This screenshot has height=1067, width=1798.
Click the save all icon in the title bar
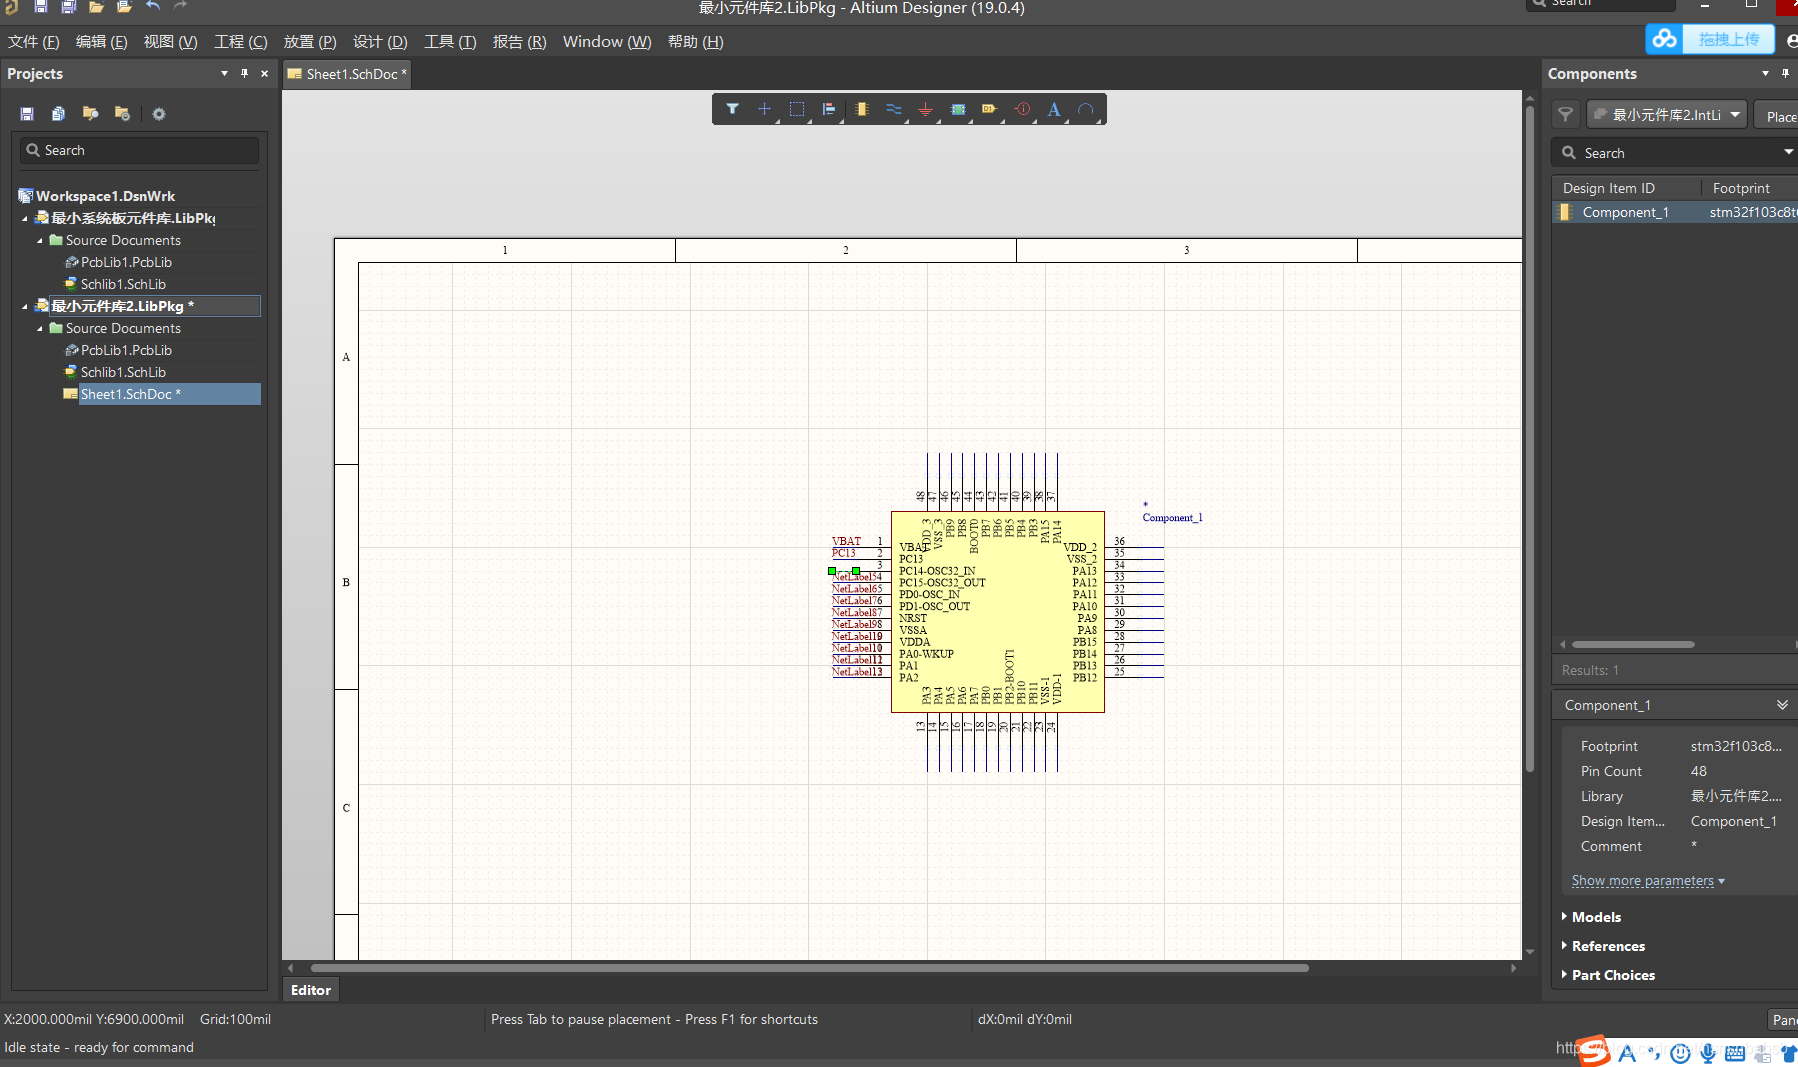[x=68, y=6]
